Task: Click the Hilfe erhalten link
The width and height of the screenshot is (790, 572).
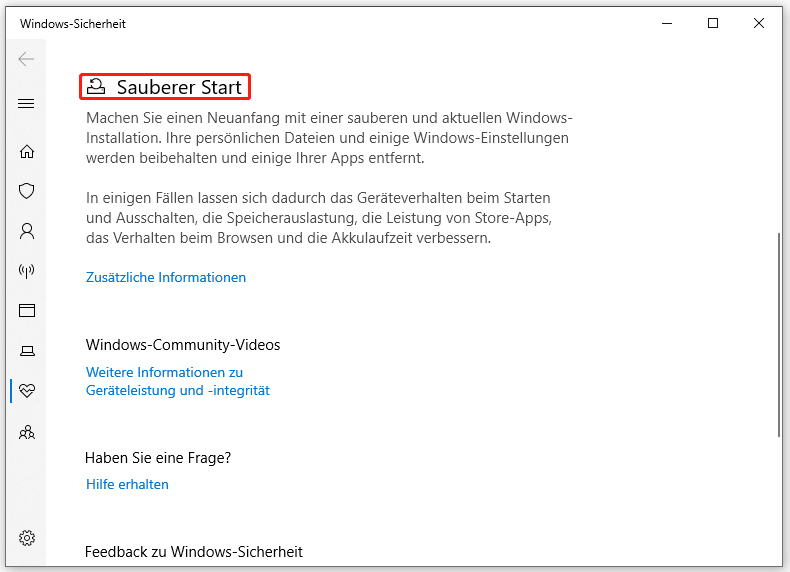Action: point(127,484)
